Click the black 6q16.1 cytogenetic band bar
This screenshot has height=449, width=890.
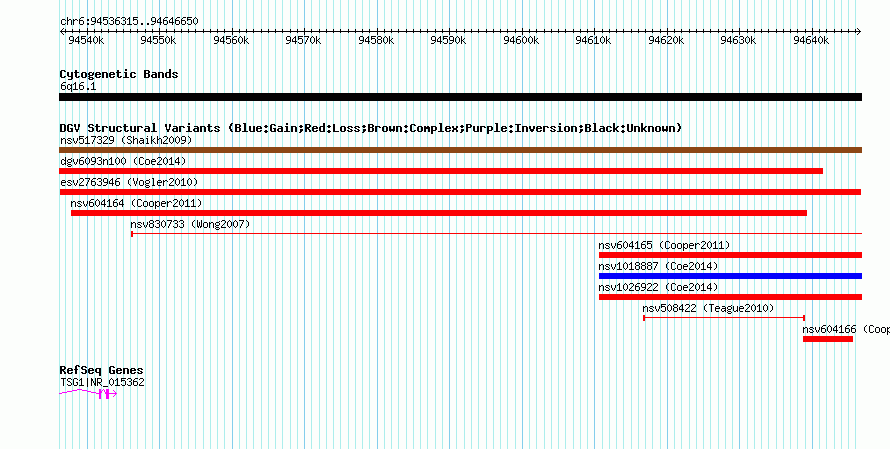point(460,97)
